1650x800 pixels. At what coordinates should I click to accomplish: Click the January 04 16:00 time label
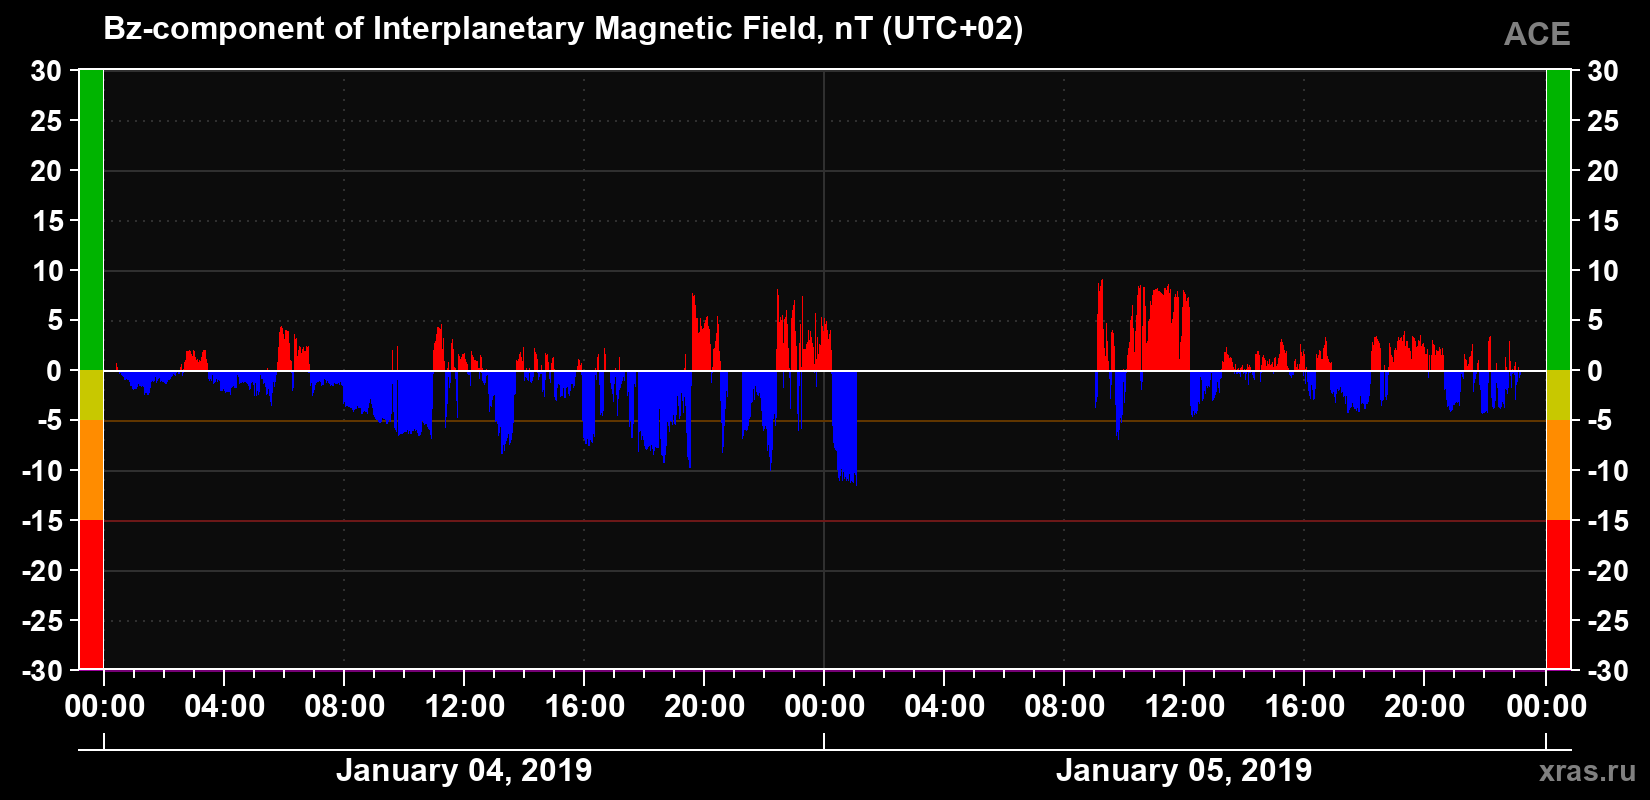point(584,707)
